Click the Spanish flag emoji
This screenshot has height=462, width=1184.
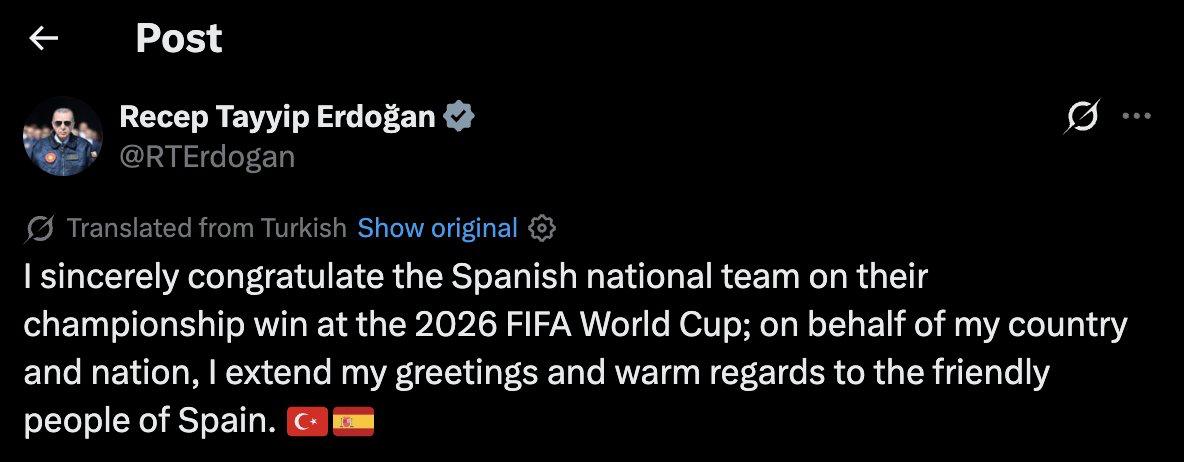pyautogui.click(x=353, y=422)
